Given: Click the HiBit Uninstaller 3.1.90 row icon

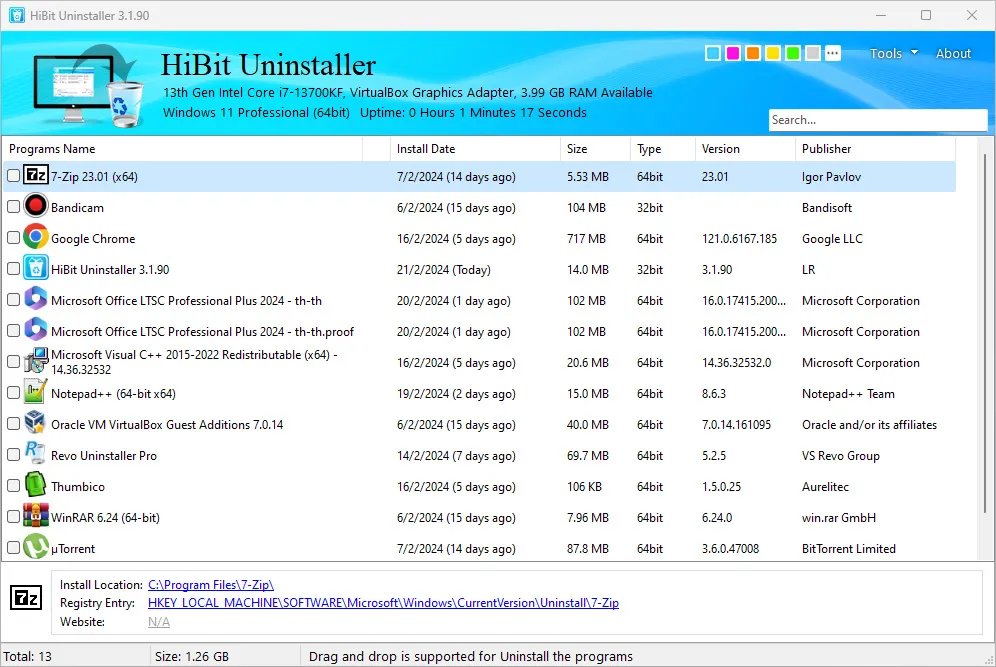Looking at the screenshot, I should pos(36,268).
